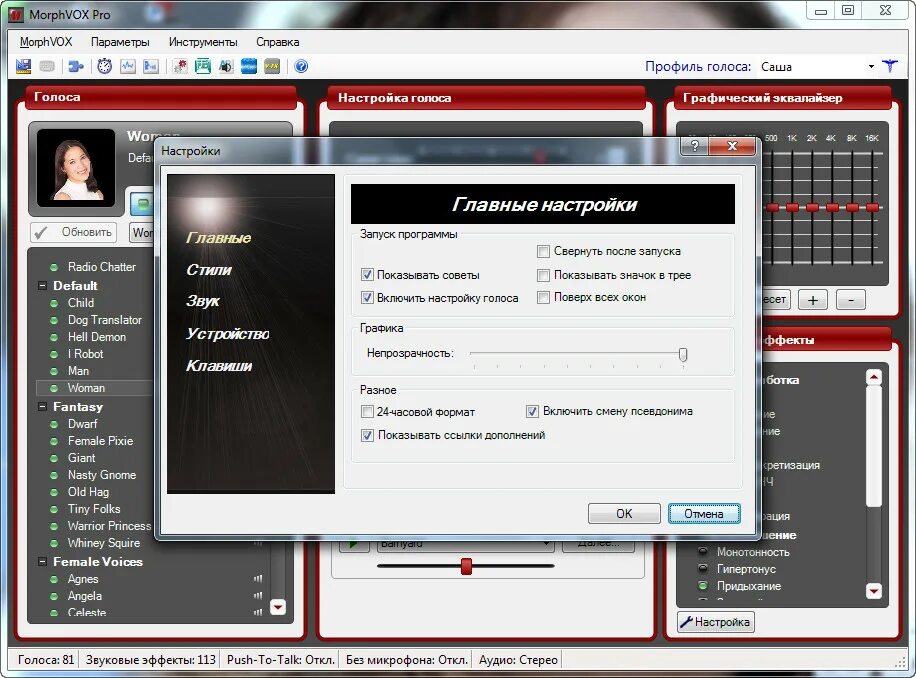Image resolution: width=916 pixels, height=678 pixels.
Task: Uncheck 'Показывать ссылки дополнений' checkbox
Action: point(367,435)
